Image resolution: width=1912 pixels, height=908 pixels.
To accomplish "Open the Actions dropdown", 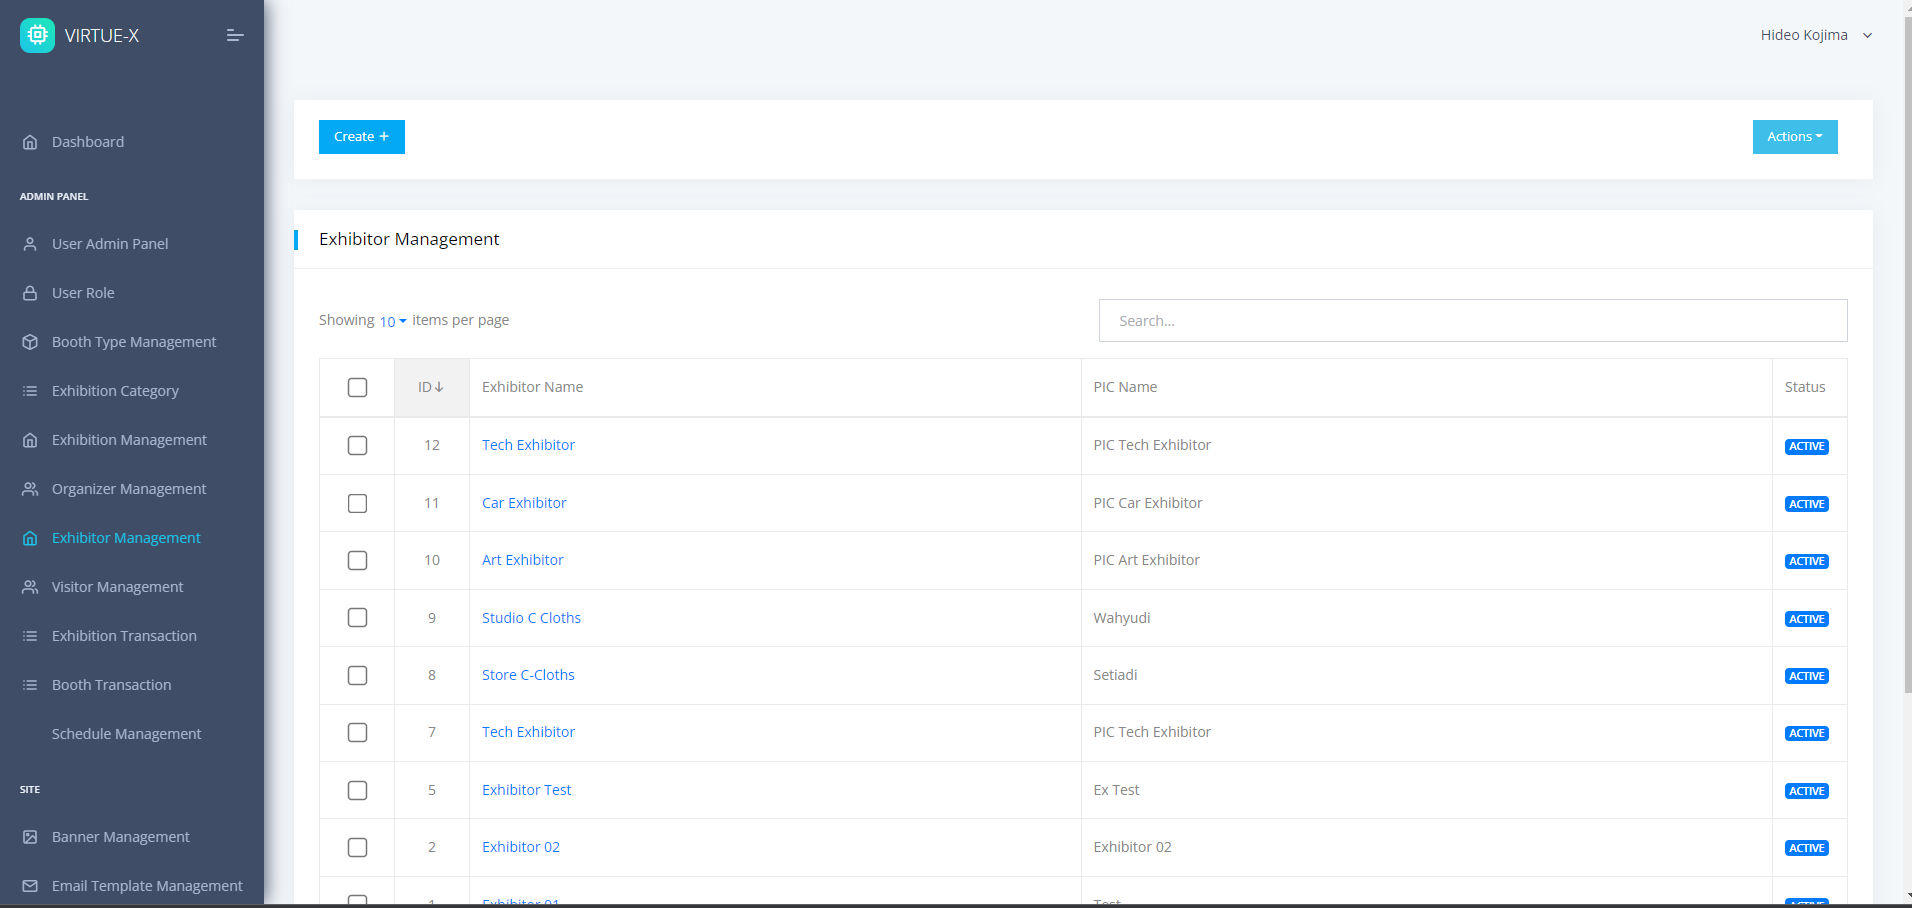I will click(1794, 137).
